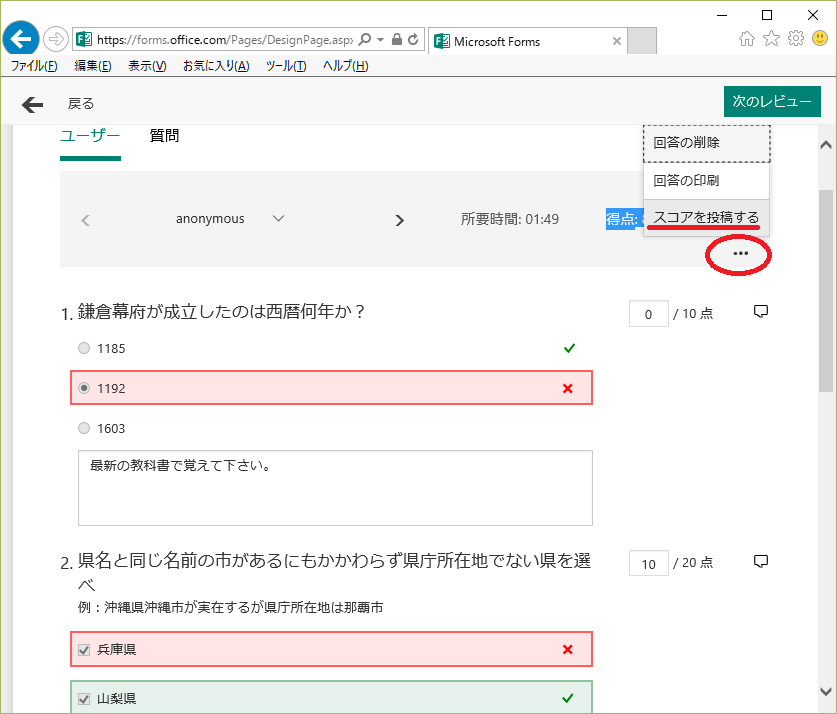Click the browser back arrow button
This screenshot has width=837, height=714.
click(x=21, y=40)
